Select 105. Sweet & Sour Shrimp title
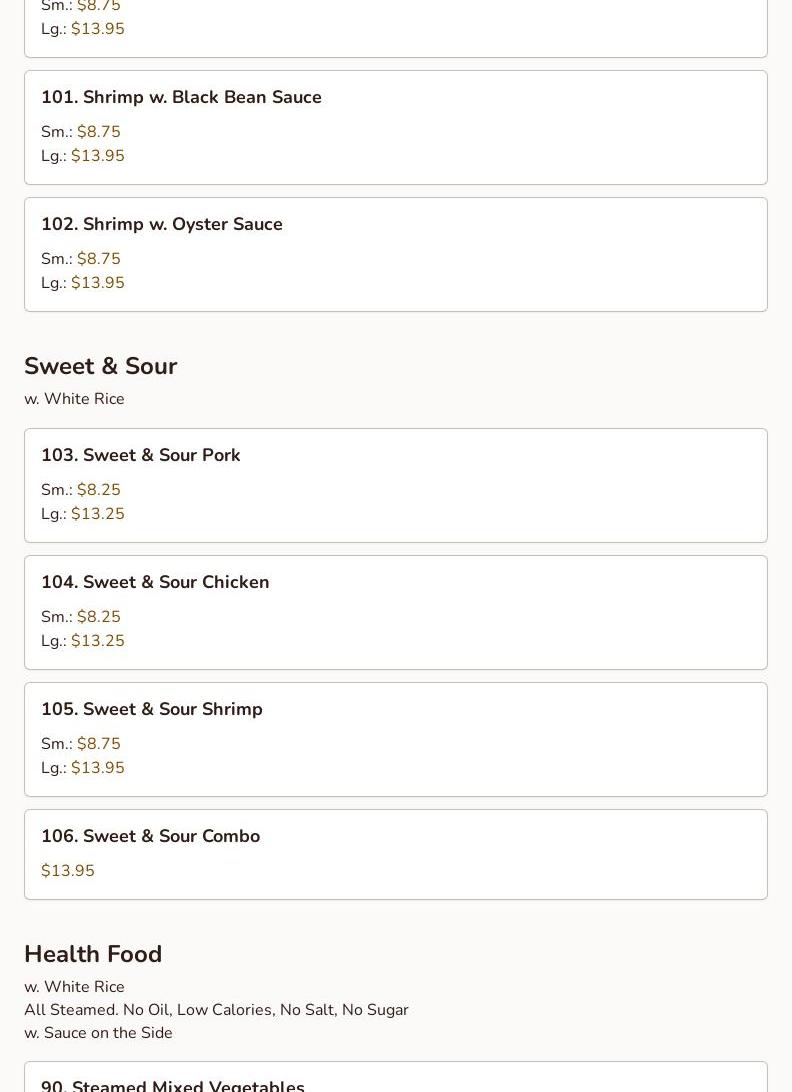The image size is (792, 1092). click(151, 709)
